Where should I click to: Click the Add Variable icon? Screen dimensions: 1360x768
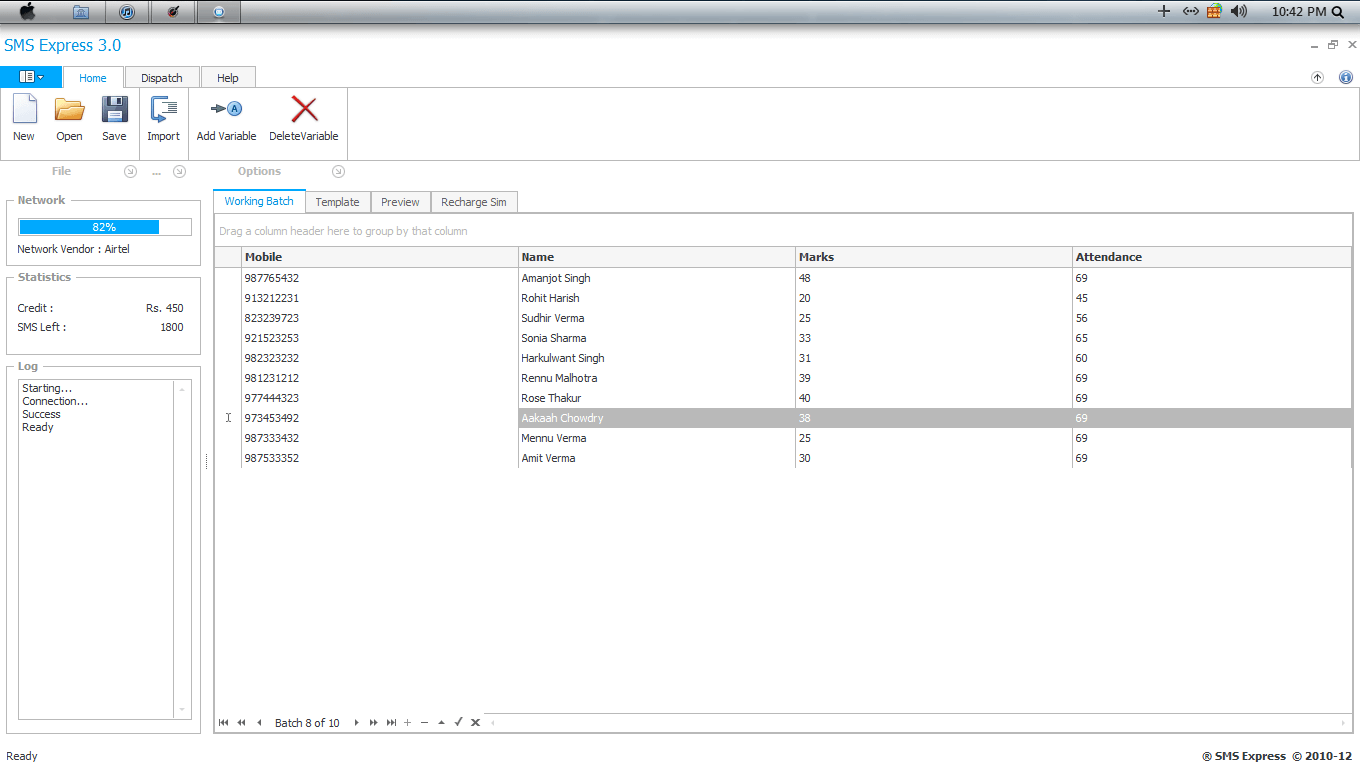(226, 110)
